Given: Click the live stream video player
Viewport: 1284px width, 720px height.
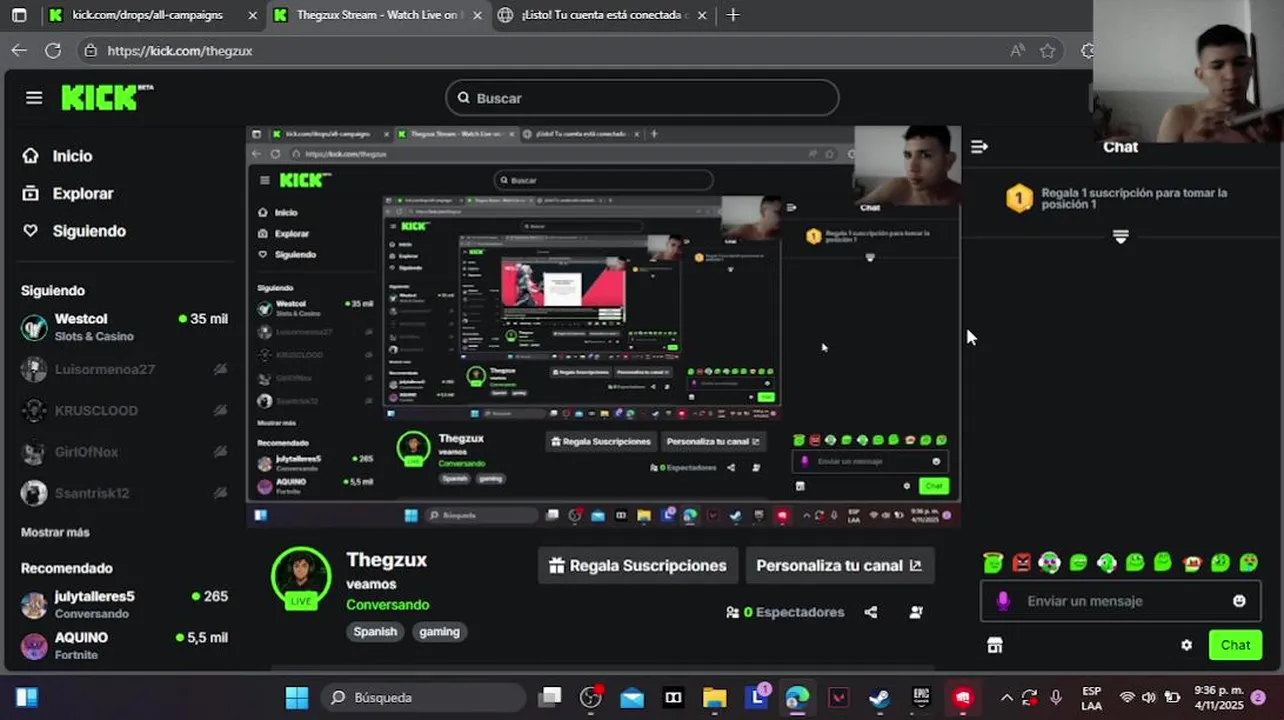Looking at the screenshot, I should click(x=603, y=326).
